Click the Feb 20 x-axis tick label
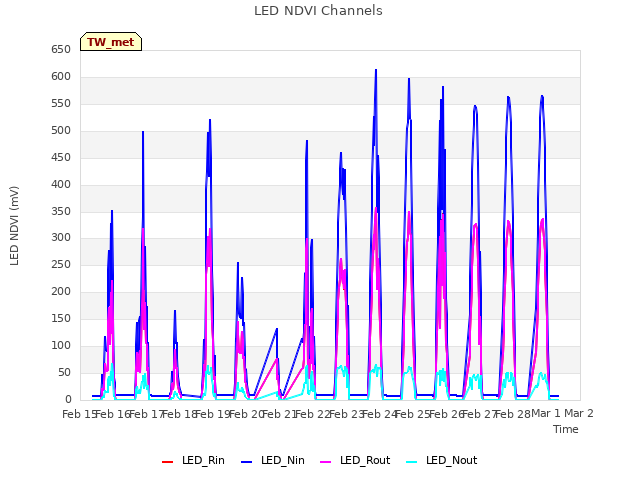Screen dimensions: 640x480 click(246, 414)
